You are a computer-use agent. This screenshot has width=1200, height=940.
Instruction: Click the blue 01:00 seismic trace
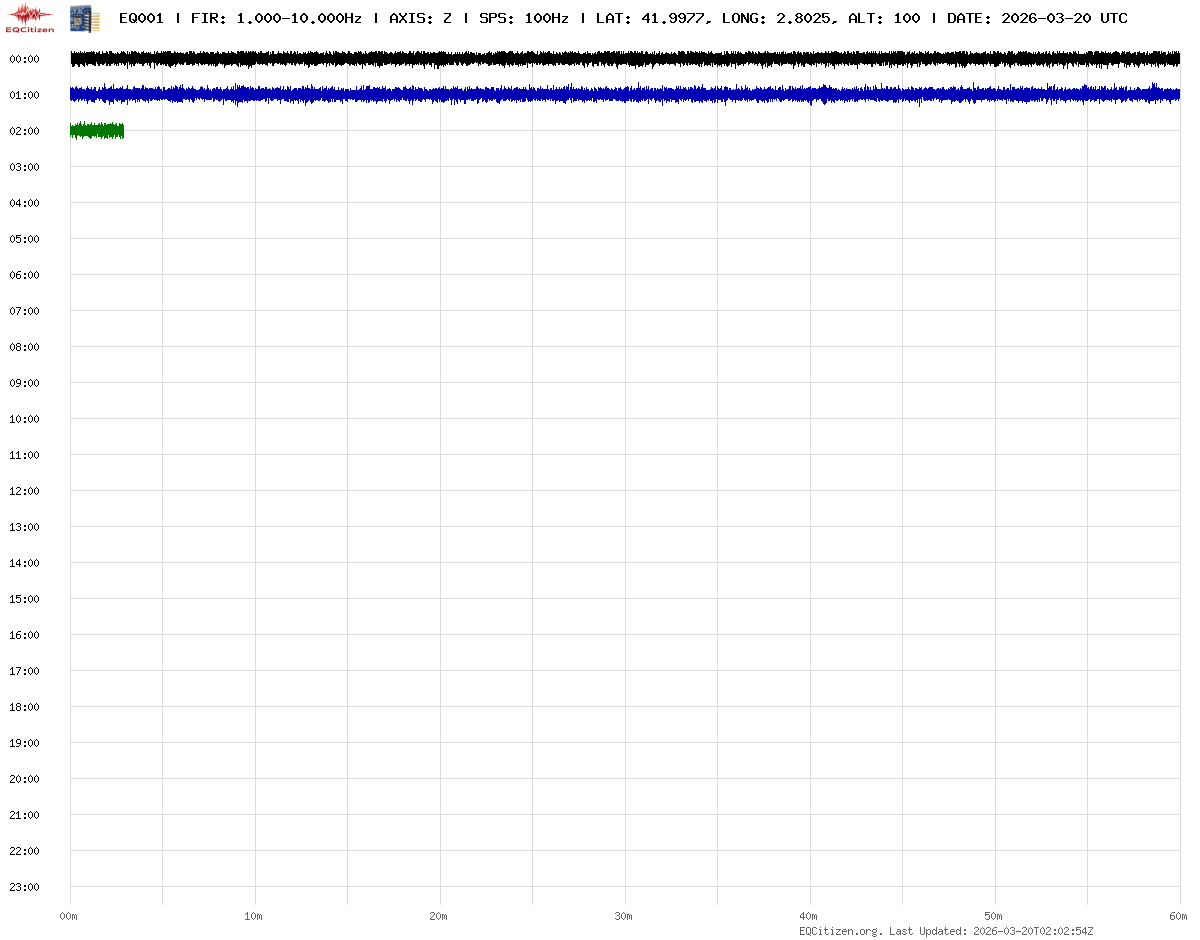point(625,95)
